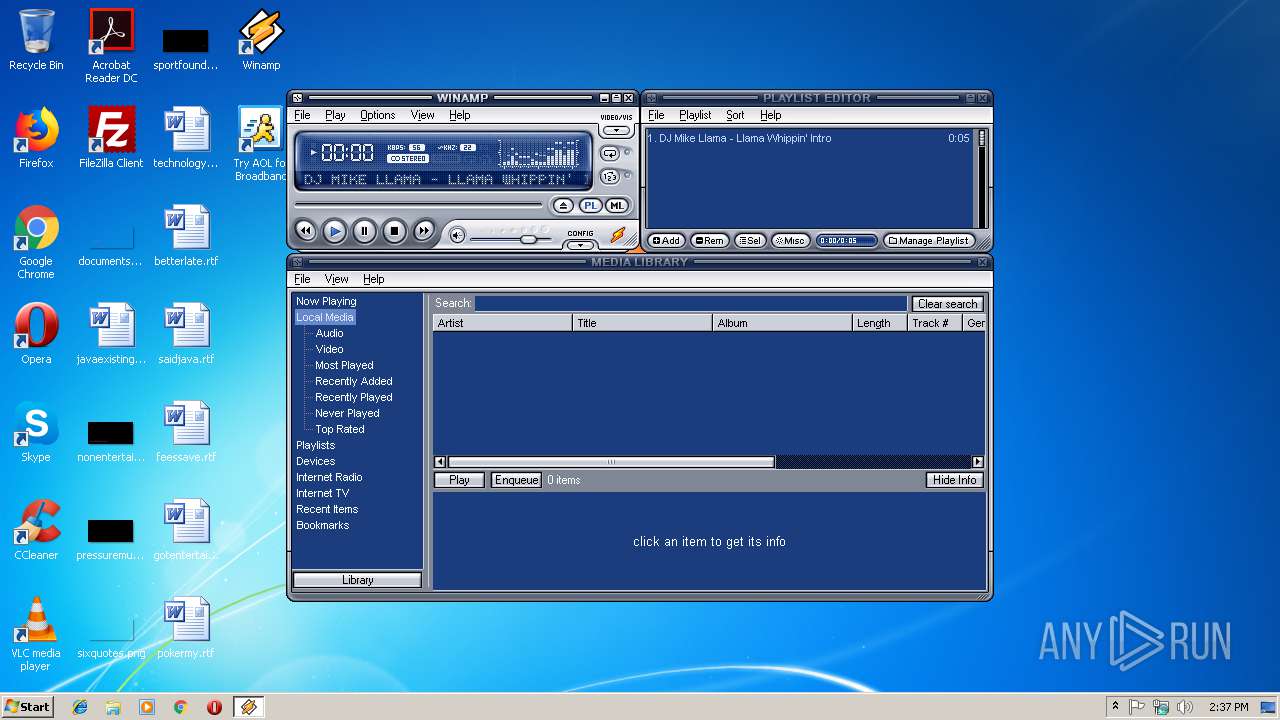The width and height of the screenshot is (1280, 720).
Task: Toggle the Playlist Editor with the PL button
Action: pos(590,206)
